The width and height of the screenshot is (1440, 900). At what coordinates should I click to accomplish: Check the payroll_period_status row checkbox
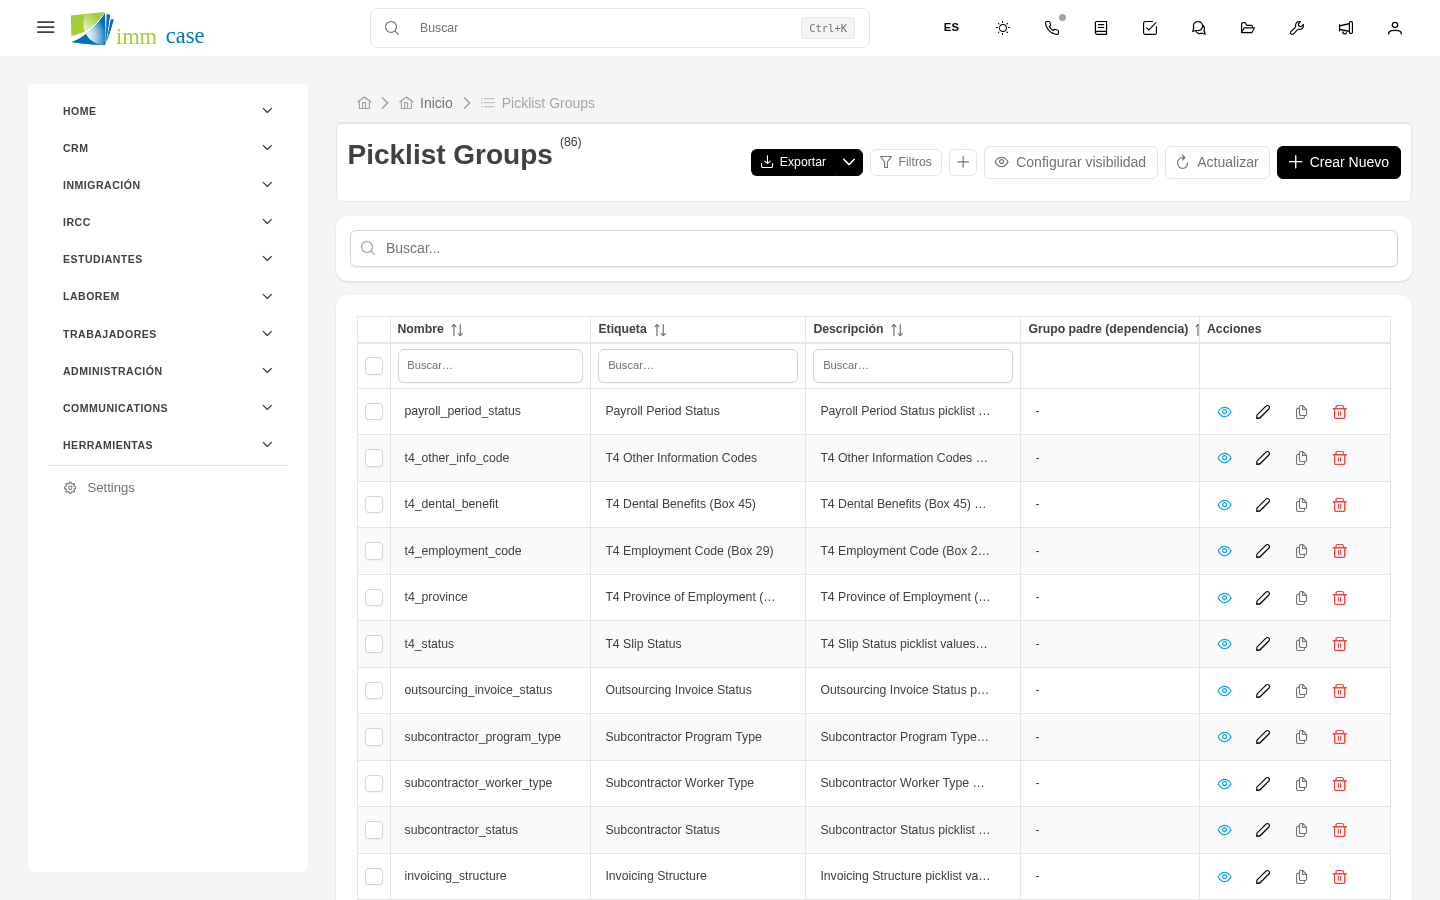(374, 412)
